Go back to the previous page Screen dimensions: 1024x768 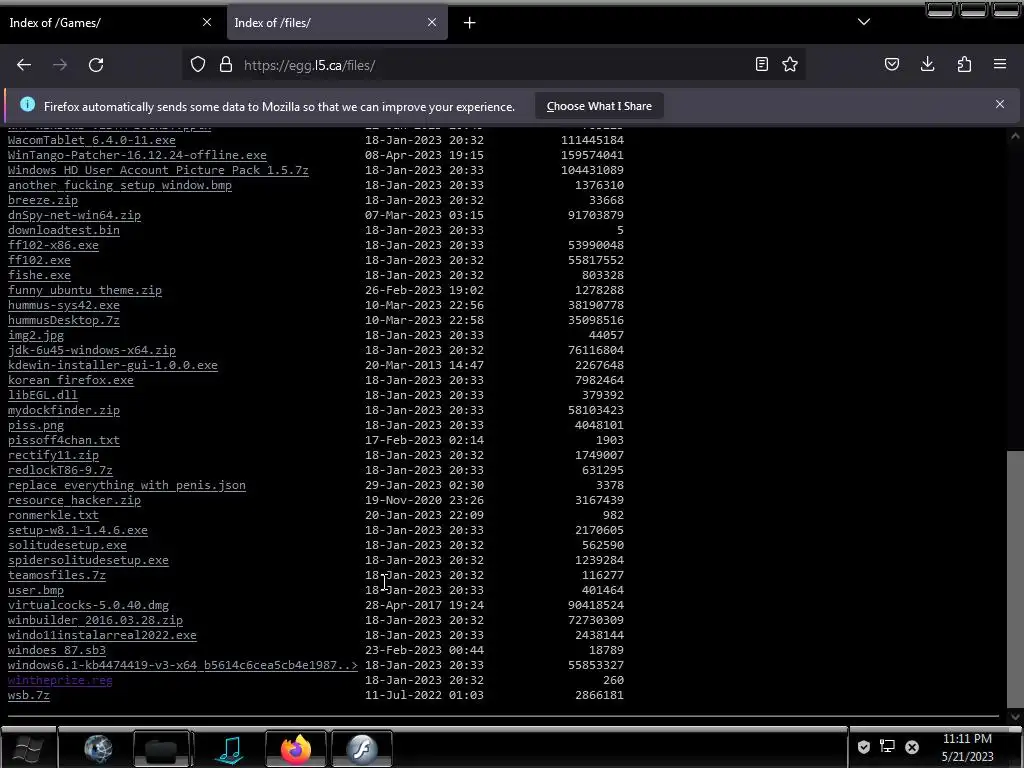[x=24, y=65]
